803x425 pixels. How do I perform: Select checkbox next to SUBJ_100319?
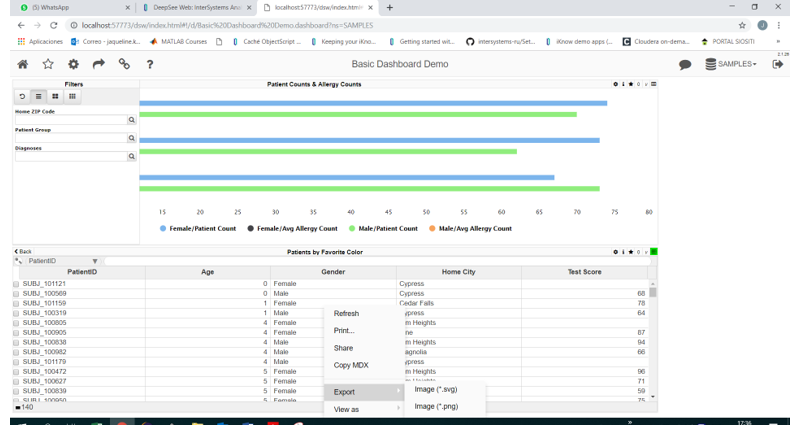click(x=16, y=313)
